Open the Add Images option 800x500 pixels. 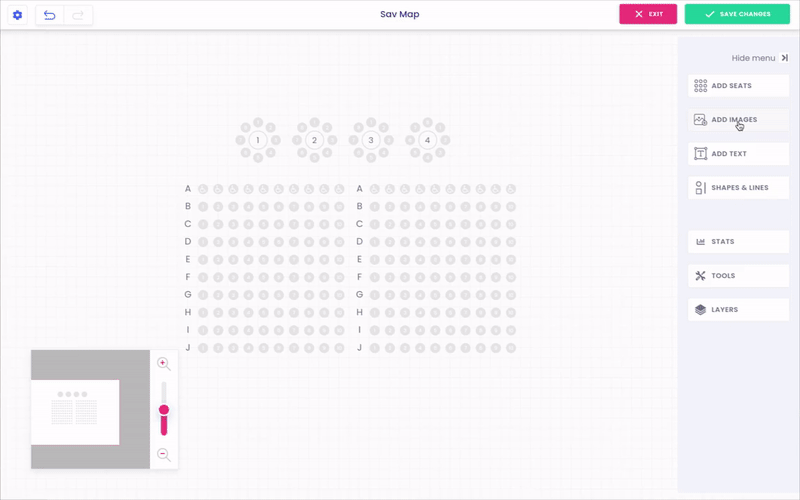(x=738, y=120)
